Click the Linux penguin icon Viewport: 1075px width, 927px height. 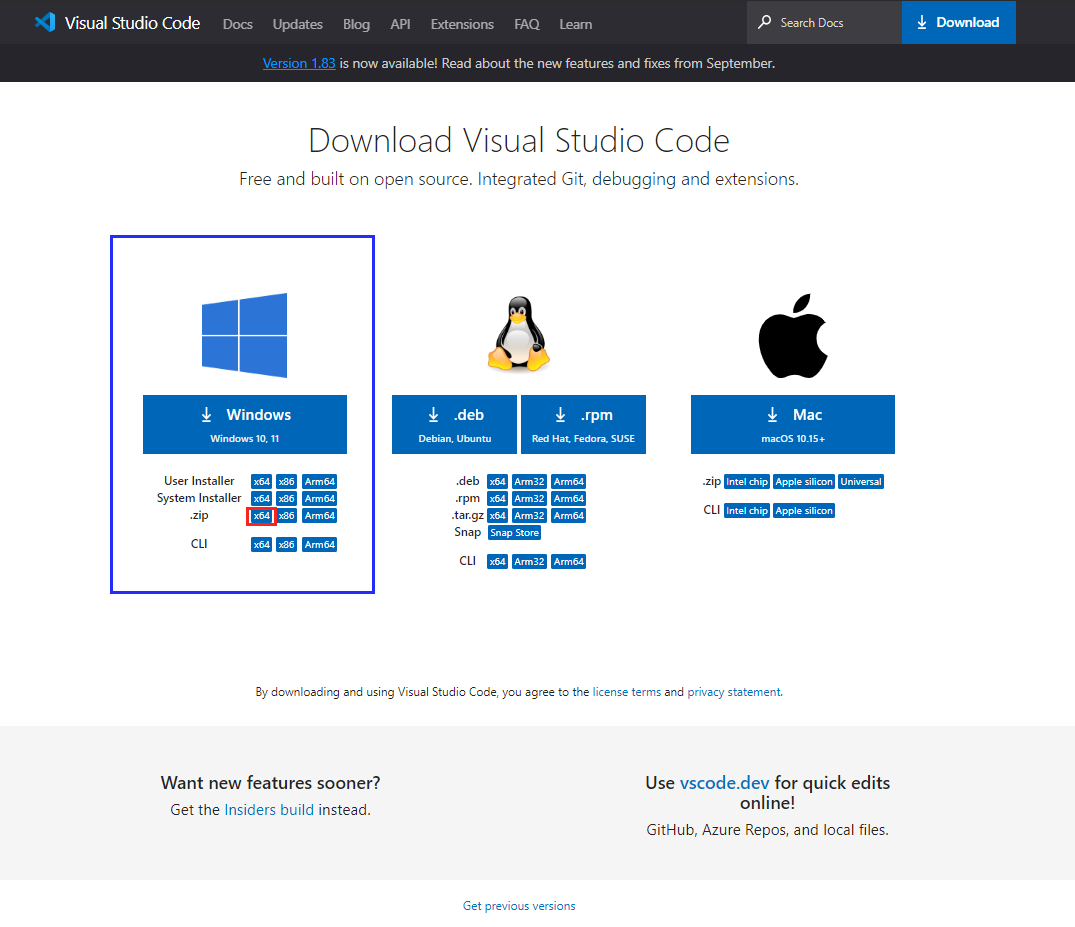[519, 334]
